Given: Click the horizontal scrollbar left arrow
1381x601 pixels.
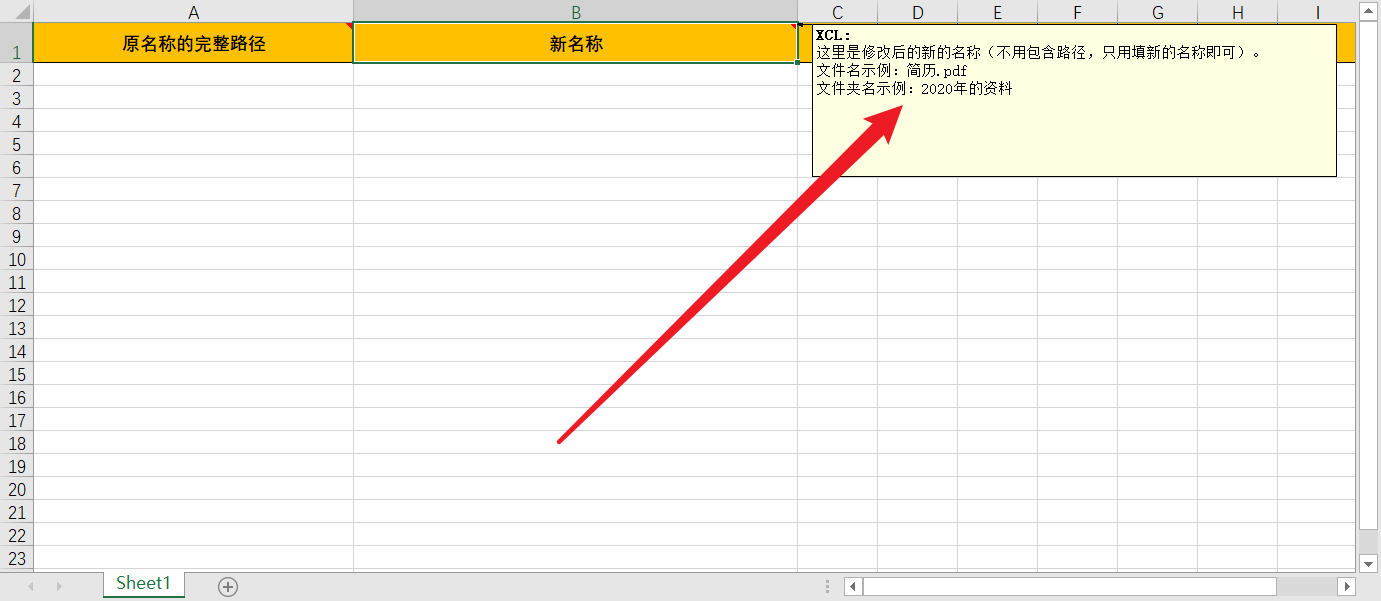Looking at the screenshot, I should [851, 586].
